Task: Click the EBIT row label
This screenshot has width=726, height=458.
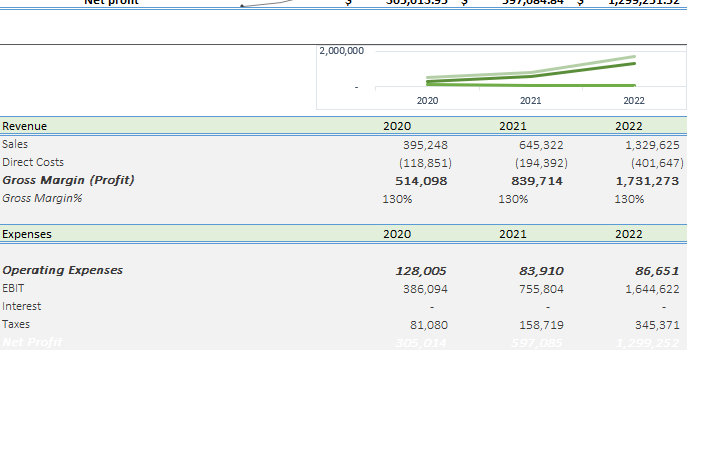Action: click(x=13, y=288)
